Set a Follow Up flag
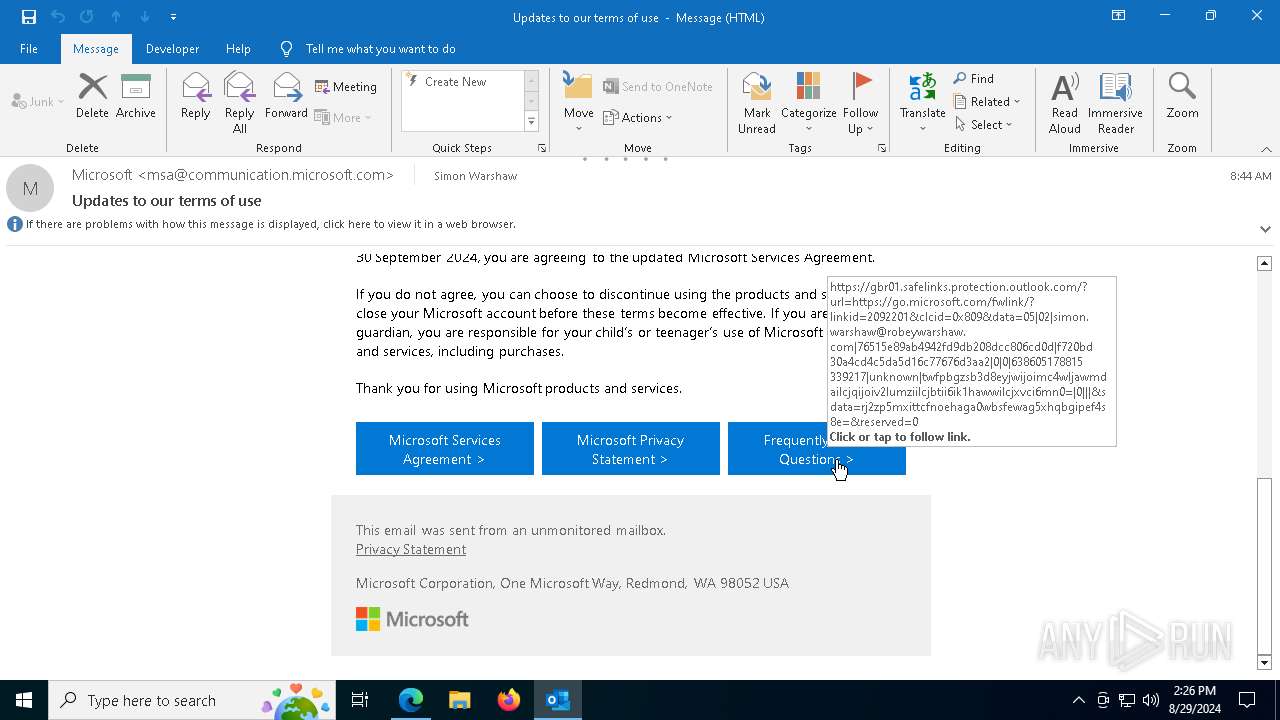The width and height of the screenshot is (1280, 720). pos(860,103)
